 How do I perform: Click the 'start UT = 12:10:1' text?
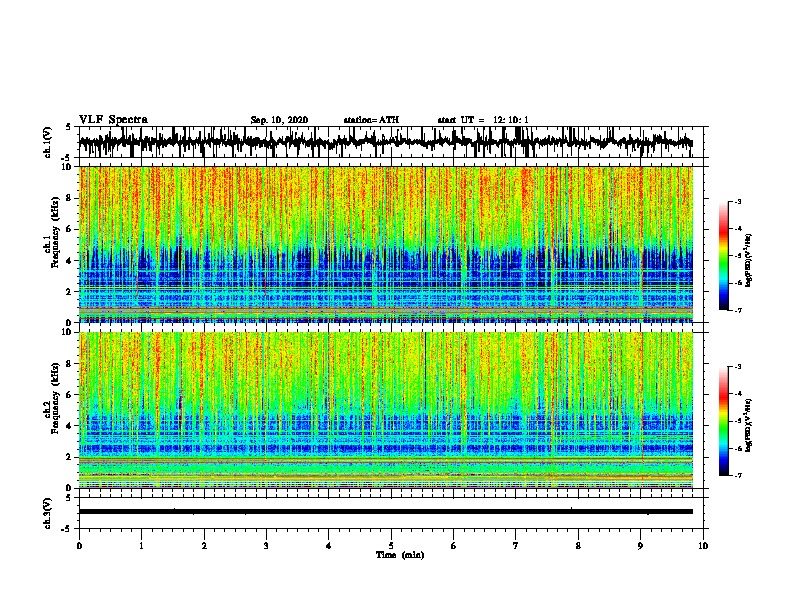pos(483,120)
